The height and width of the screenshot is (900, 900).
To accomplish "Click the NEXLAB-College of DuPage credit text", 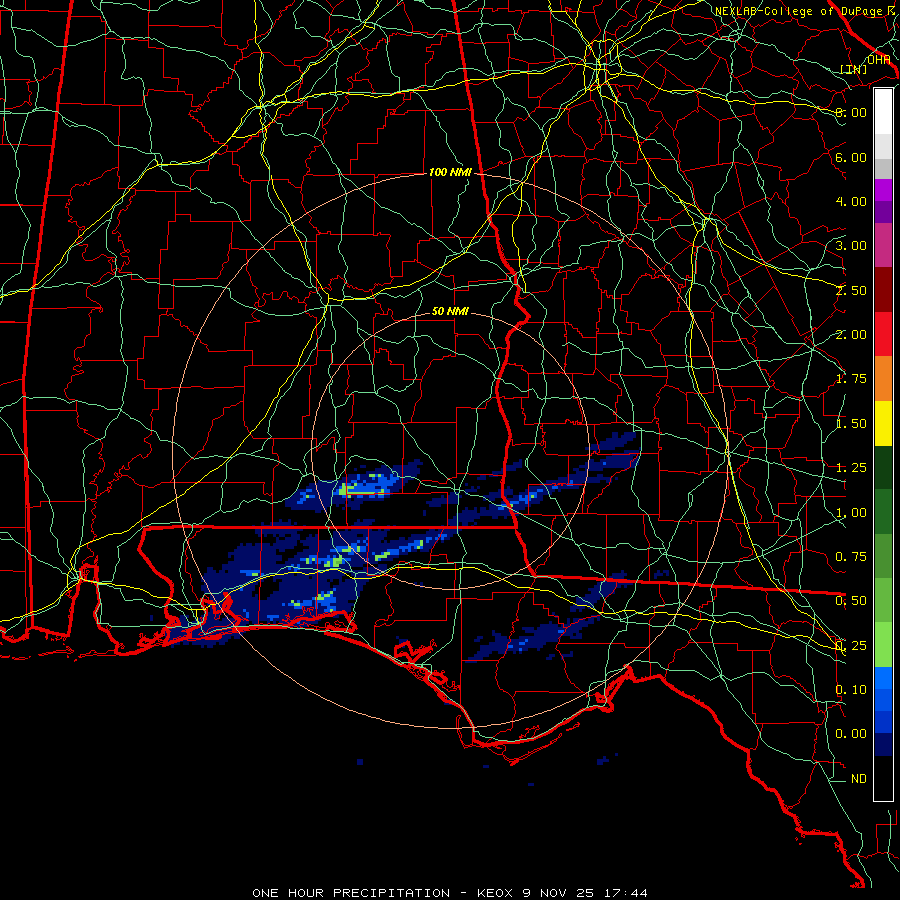I will (806, 11).
